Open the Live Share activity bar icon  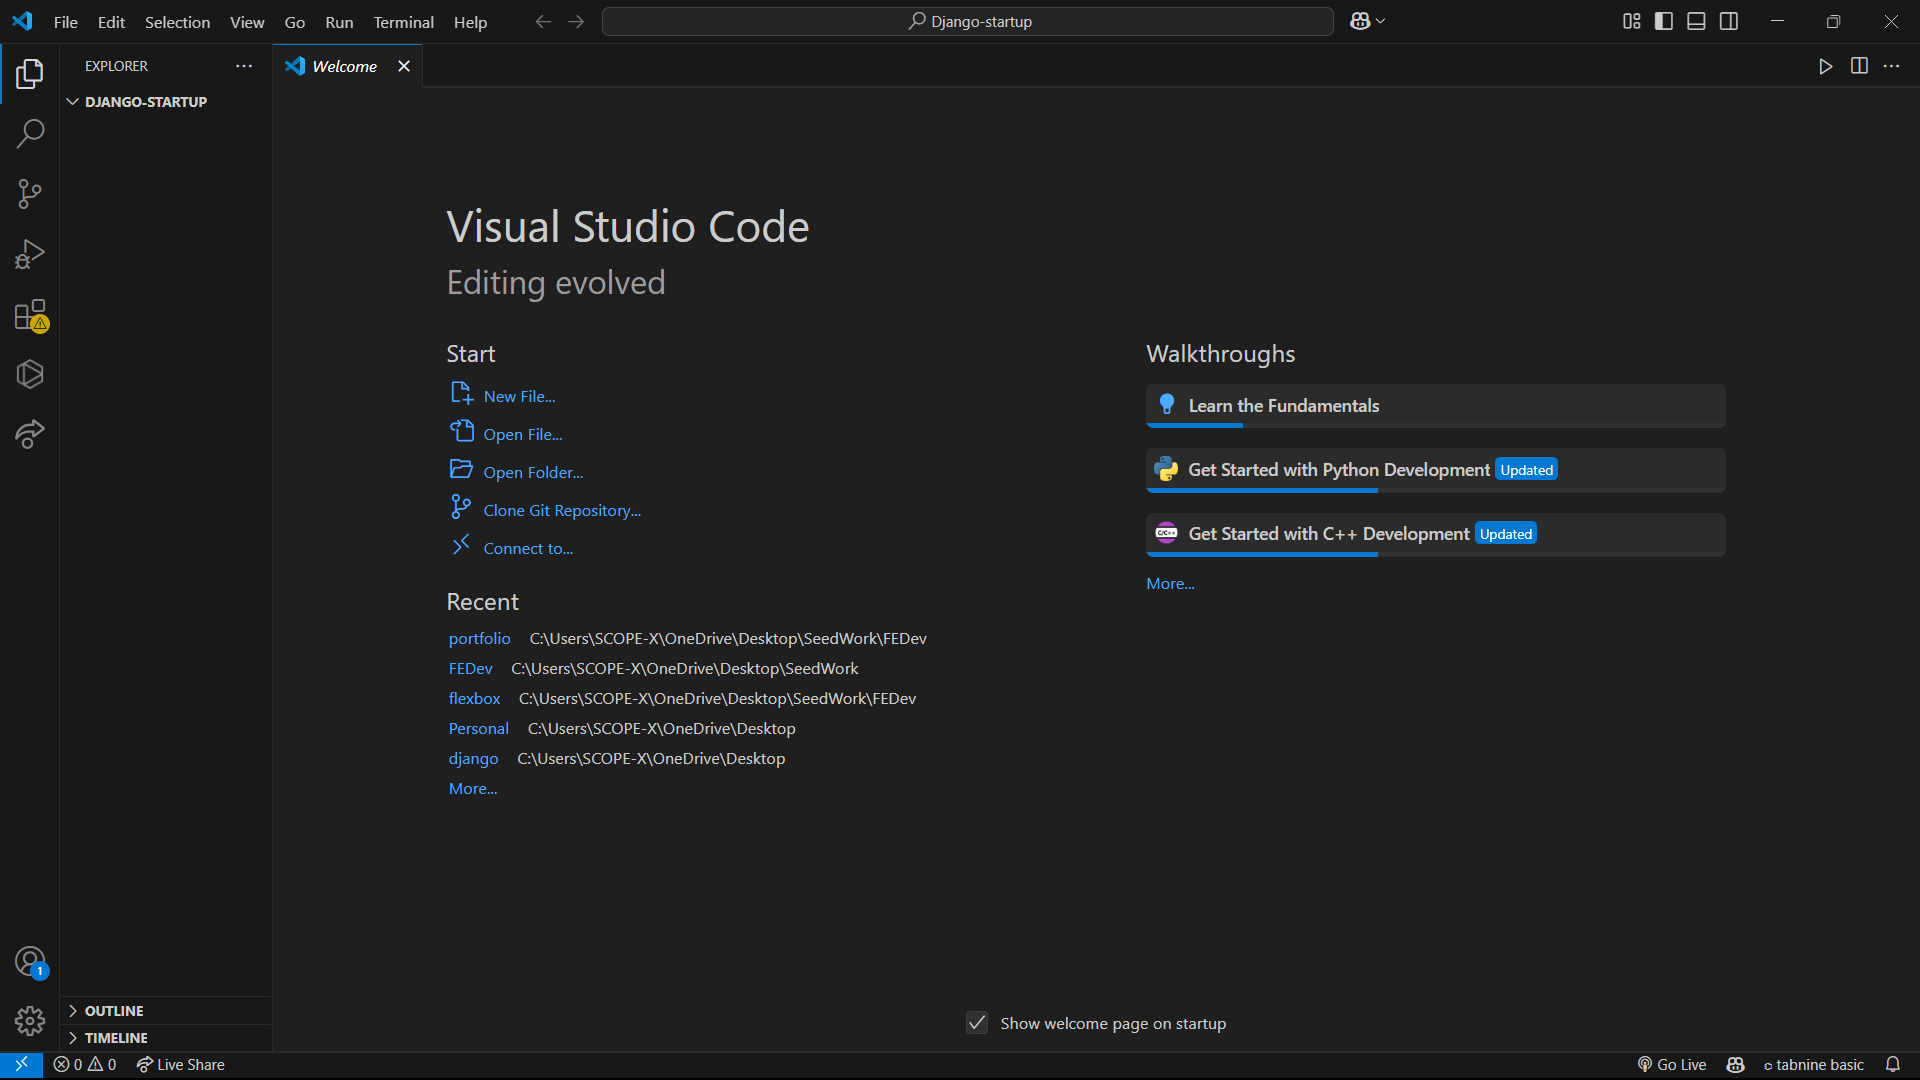coord(30,434)
